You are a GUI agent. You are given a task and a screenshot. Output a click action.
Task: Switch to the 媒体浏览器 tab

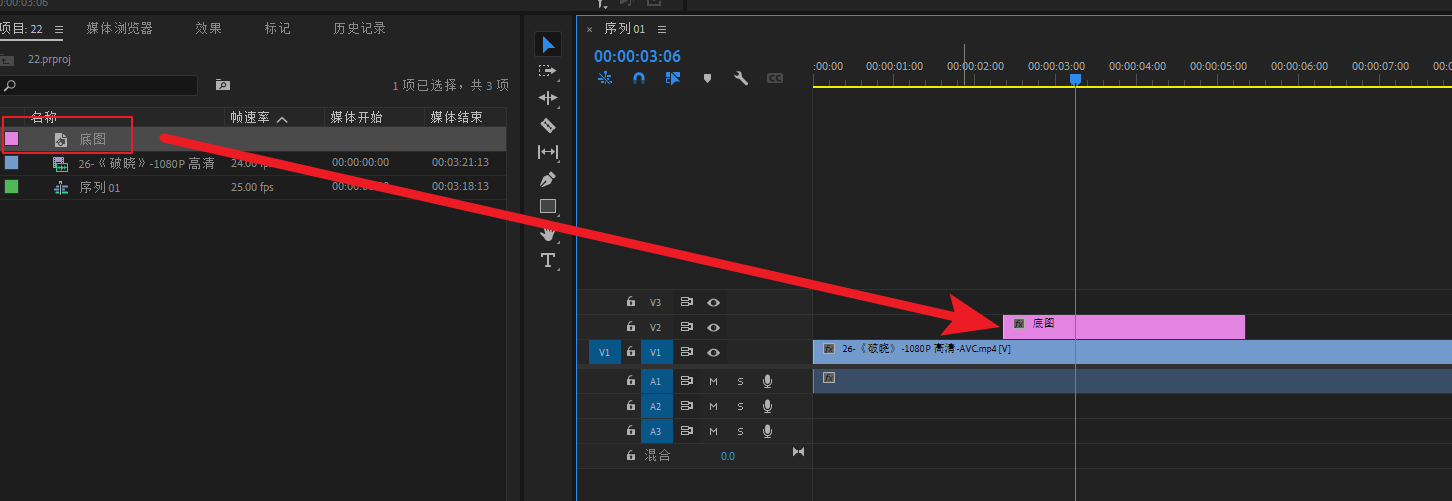point(119,29)
